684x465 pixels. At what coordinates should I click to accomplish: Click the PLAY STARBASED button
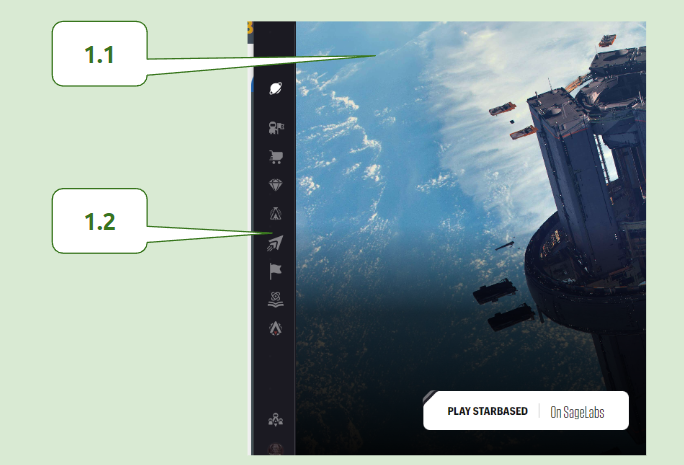coord(526,410)
